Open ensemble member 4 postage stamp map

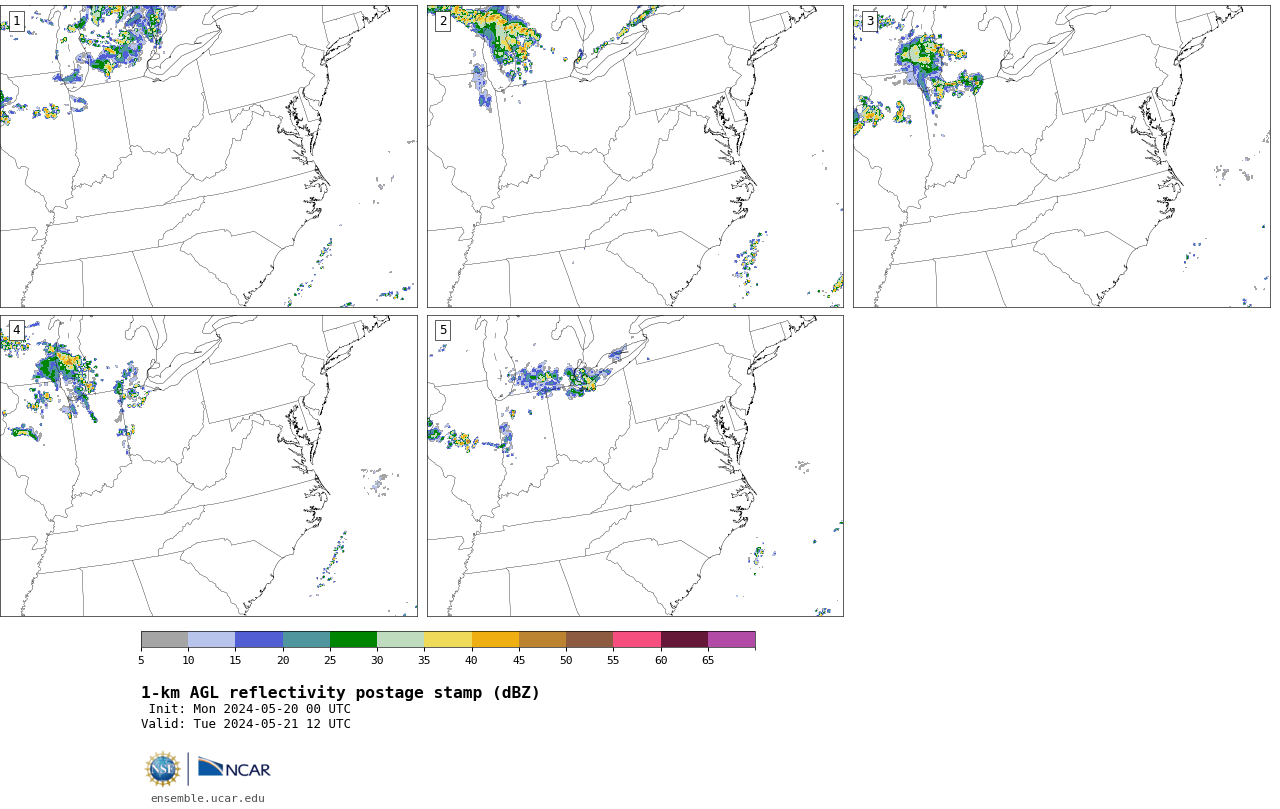208,466
